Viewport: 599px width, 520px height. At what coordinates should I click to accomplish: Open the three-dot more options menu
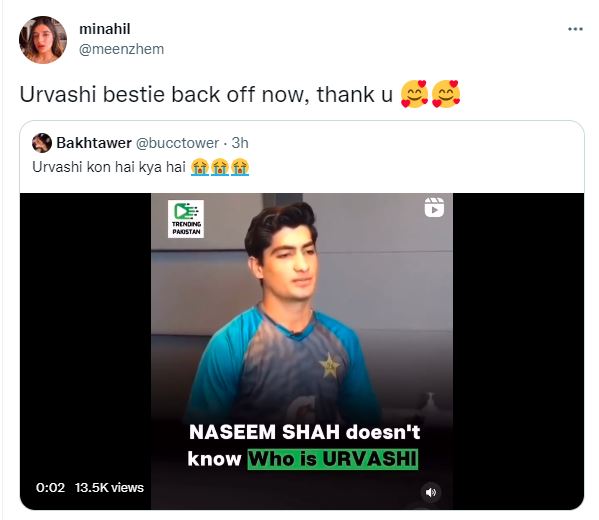(575, 29)
